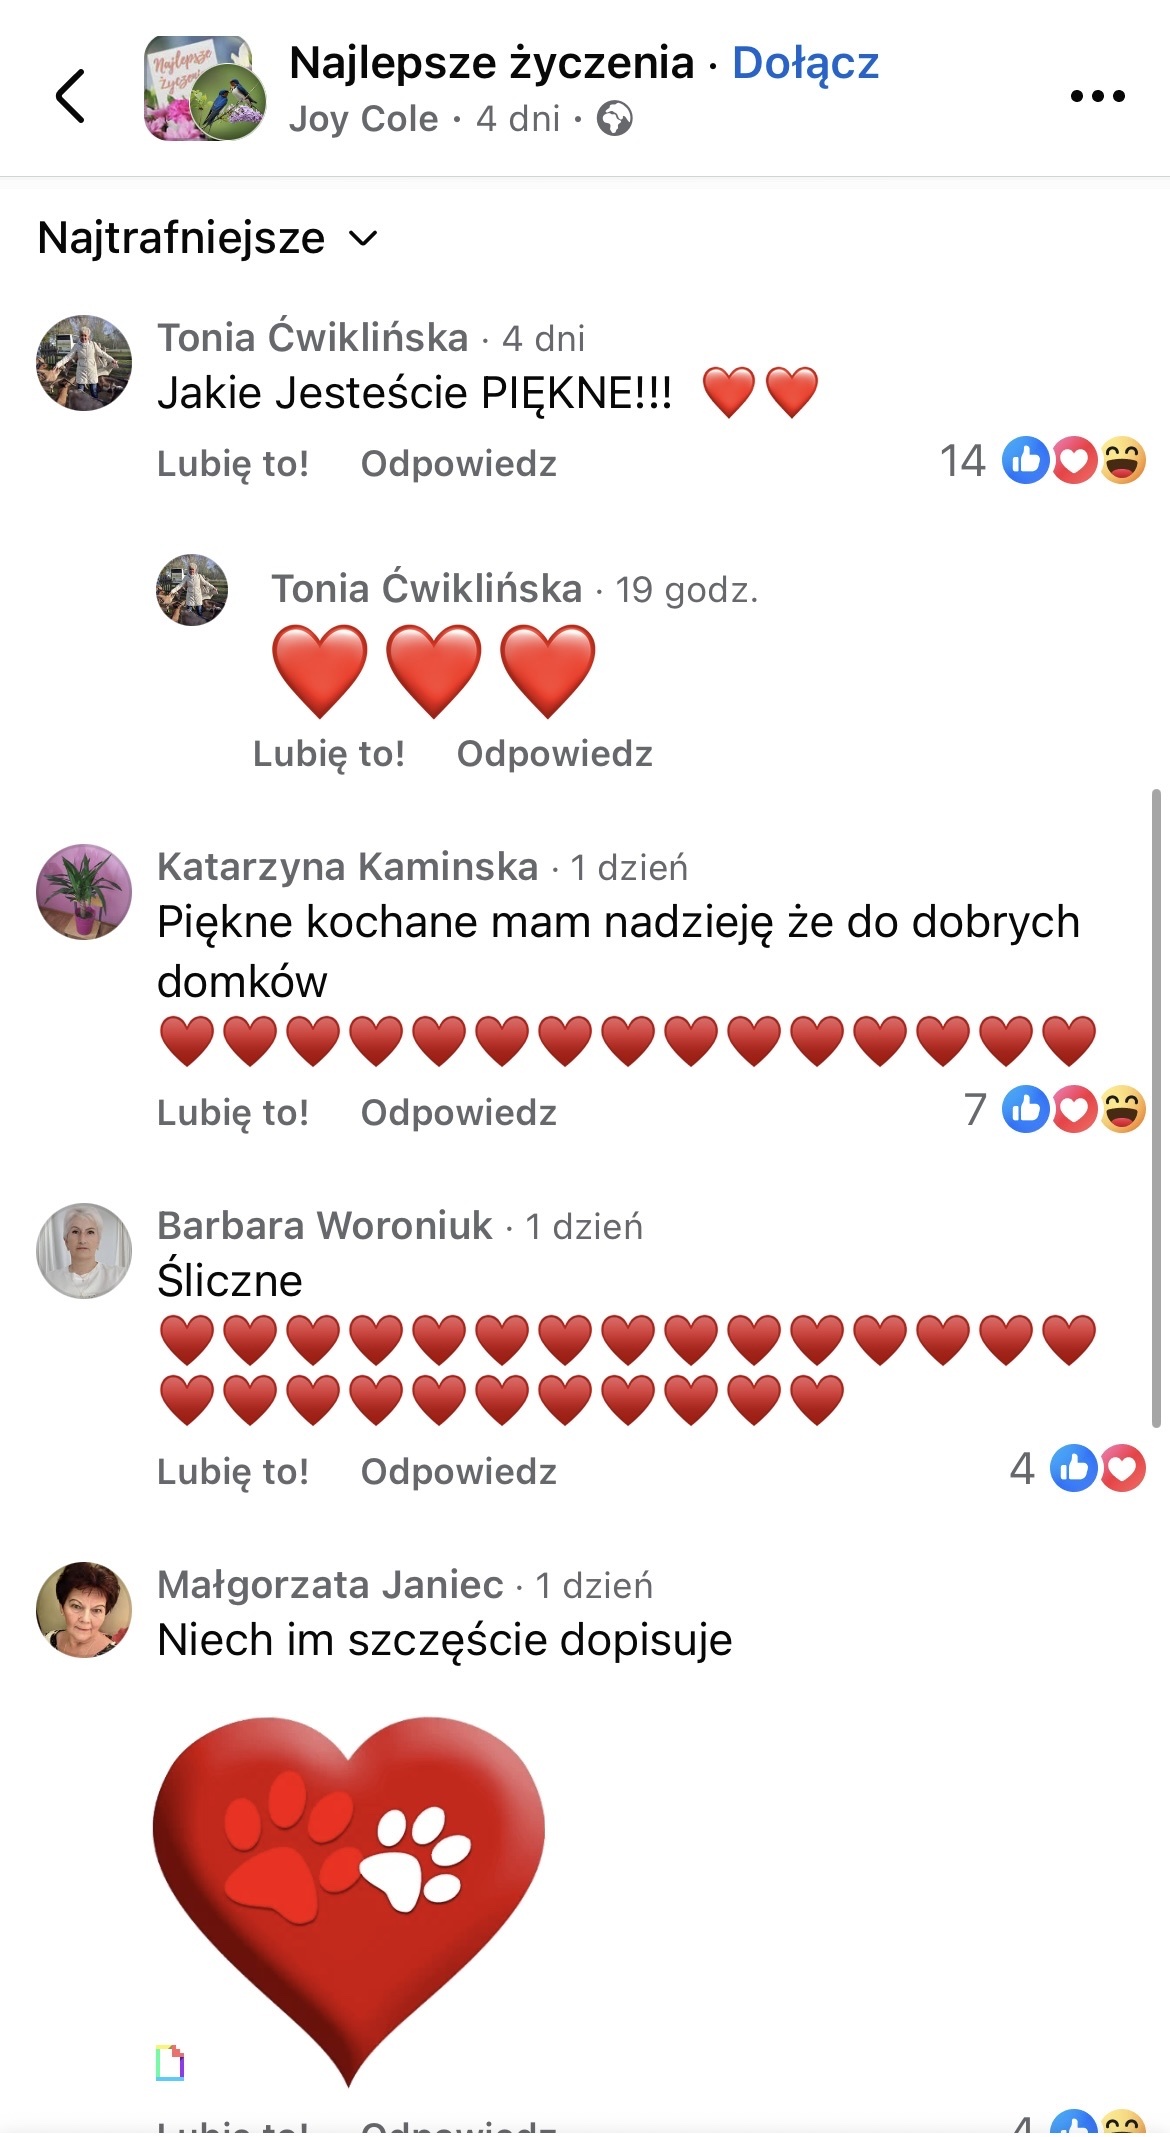
Task: Like Katarzyna Kaminska's comment with Lubię to!
Action: coord(233,1112)
